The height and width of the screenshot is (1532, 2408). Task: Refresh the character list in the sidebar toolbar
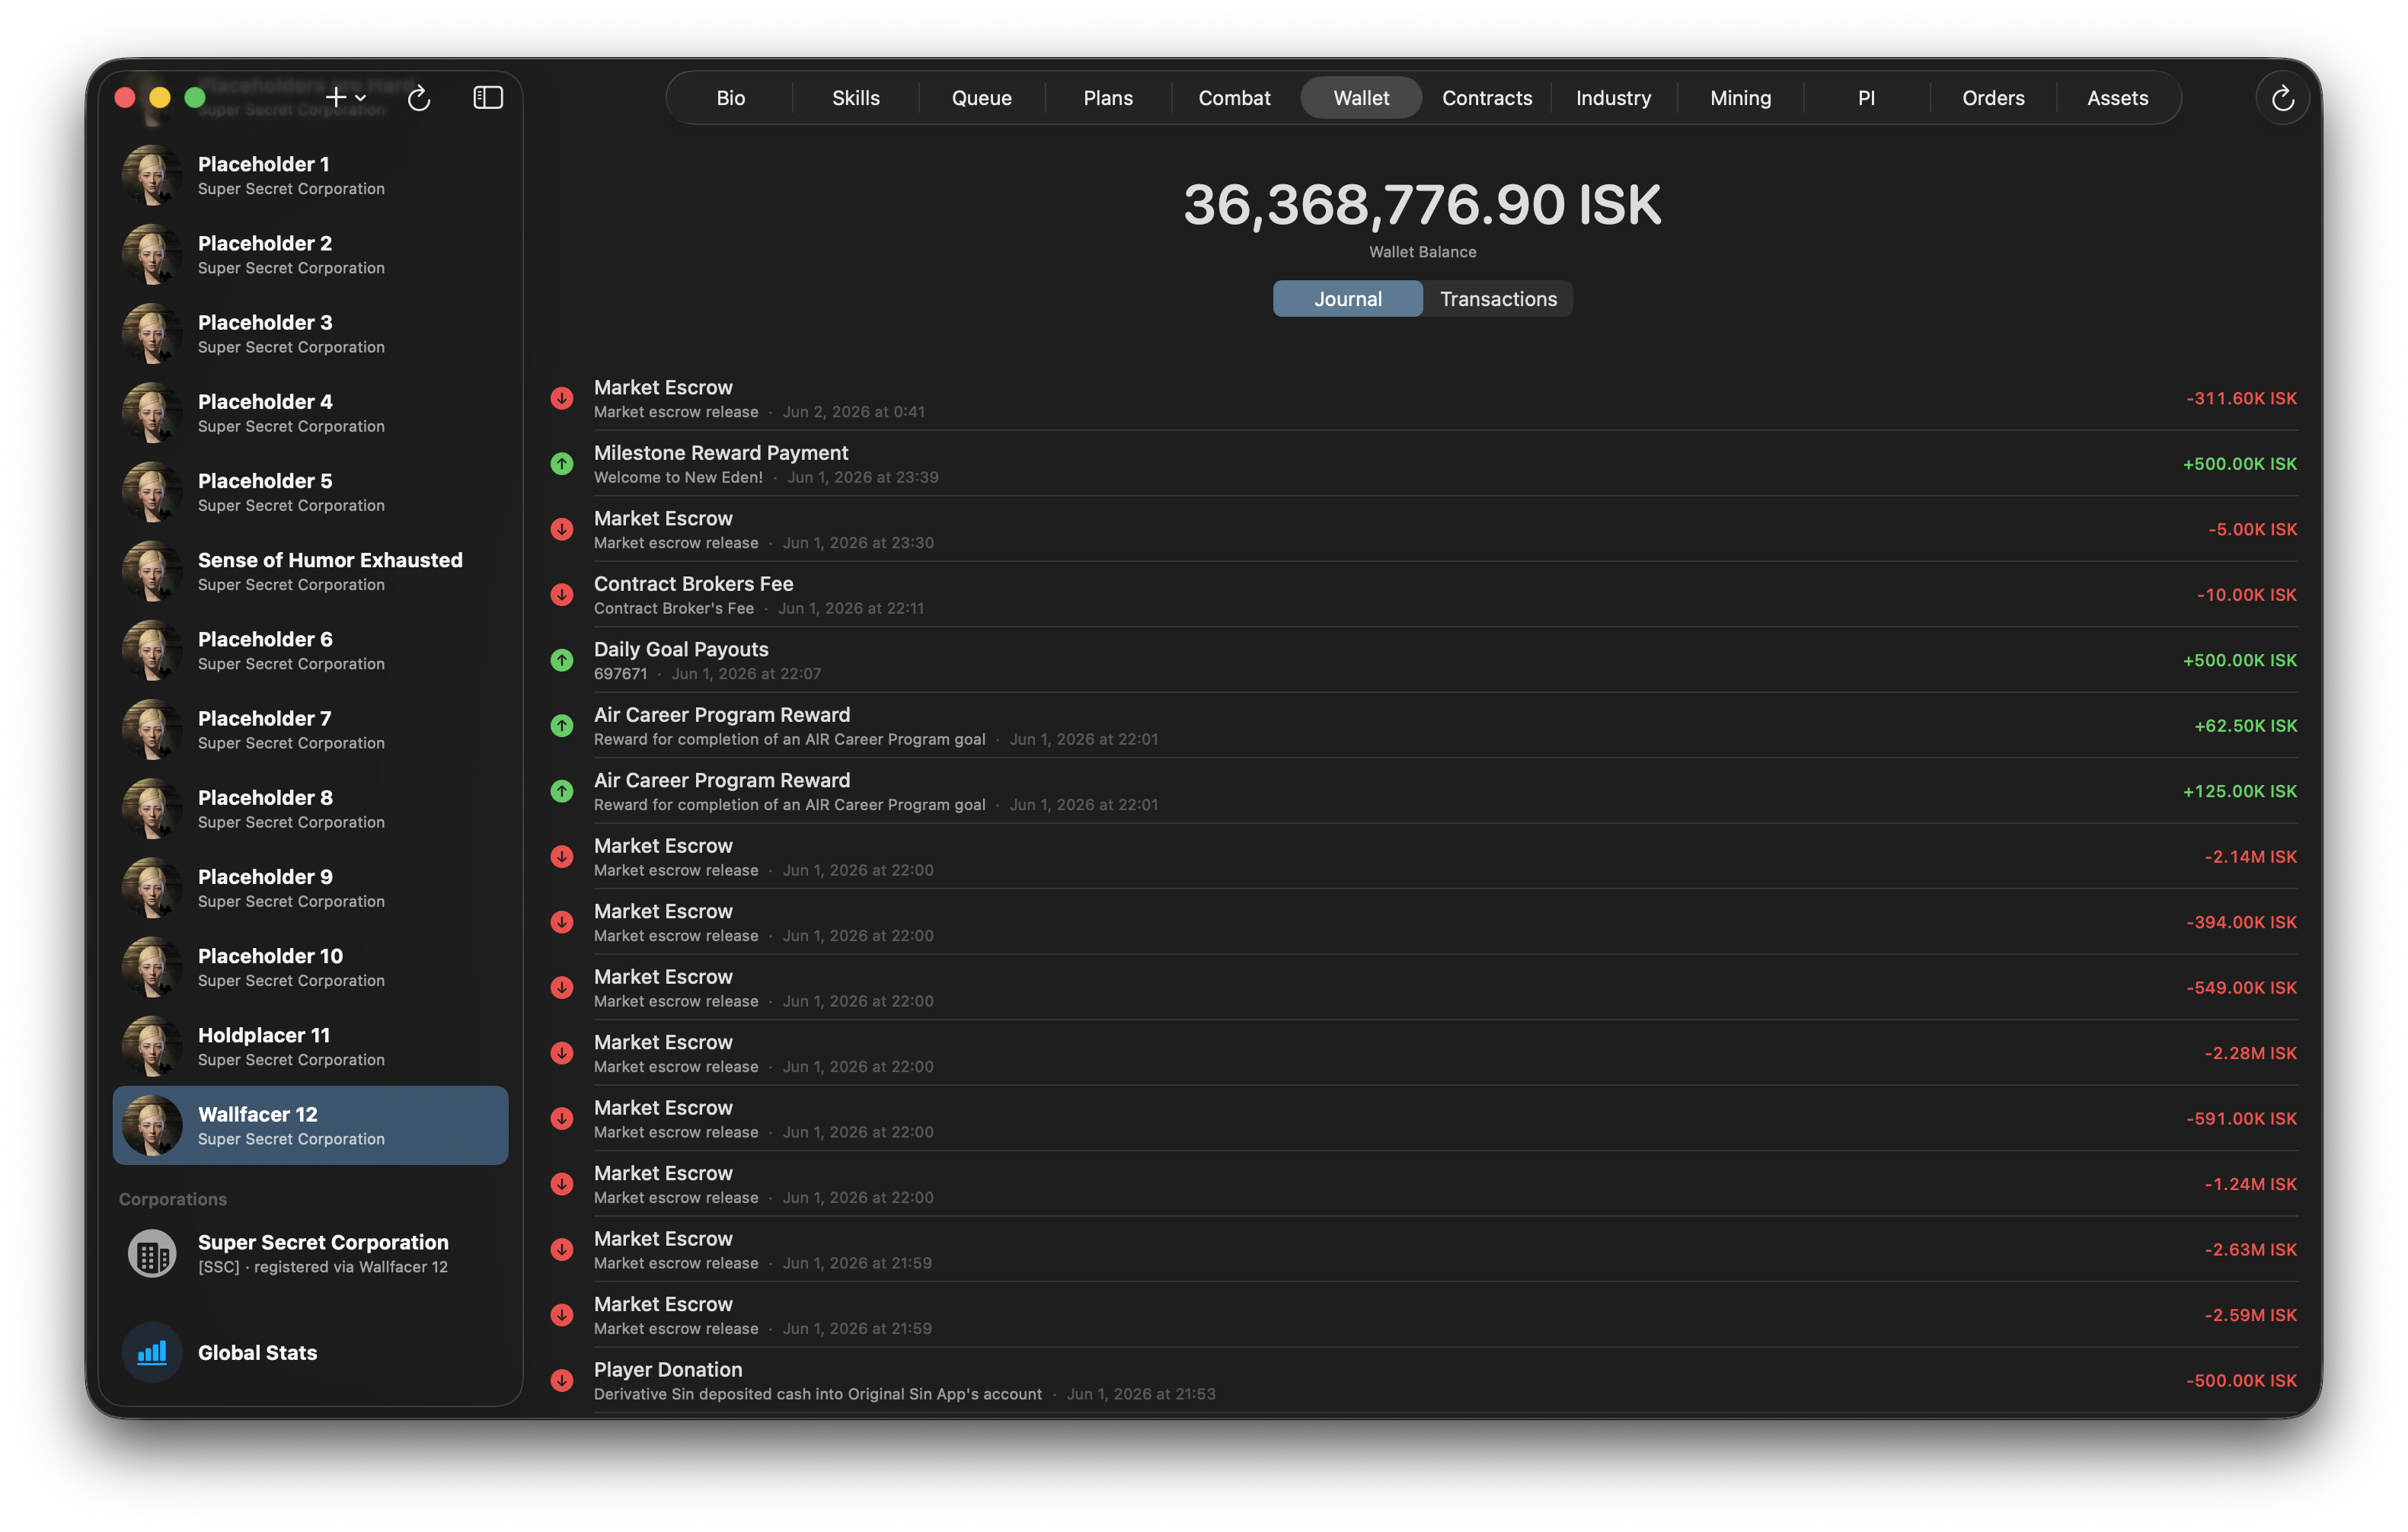click(x=419, y=97)
